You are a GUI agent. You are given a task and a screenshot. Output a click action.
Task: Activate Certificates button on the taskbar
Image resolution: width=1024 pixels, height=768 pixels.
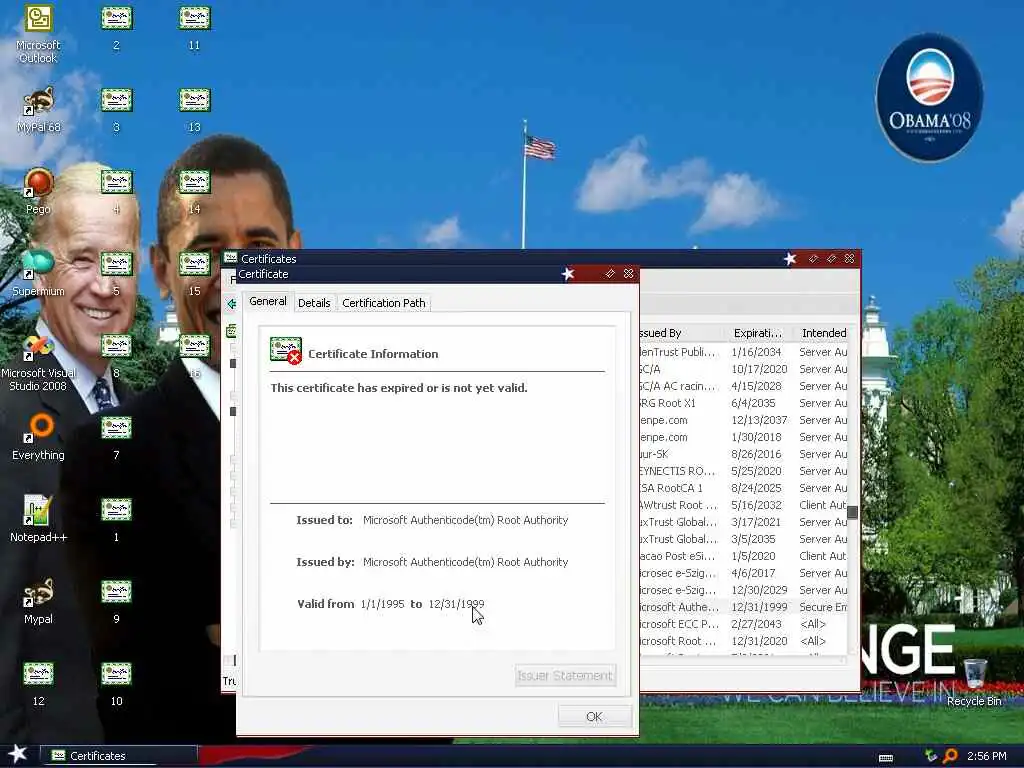[x=119, y=756]
